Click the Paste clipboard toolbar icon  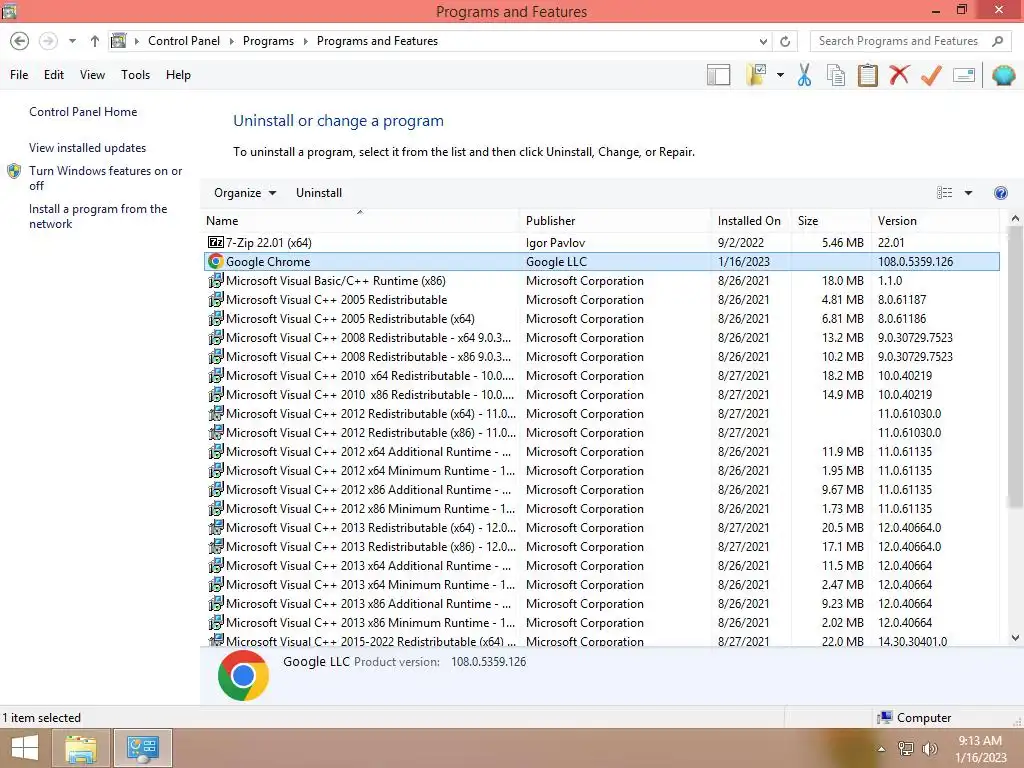click(x=867, y=75)
